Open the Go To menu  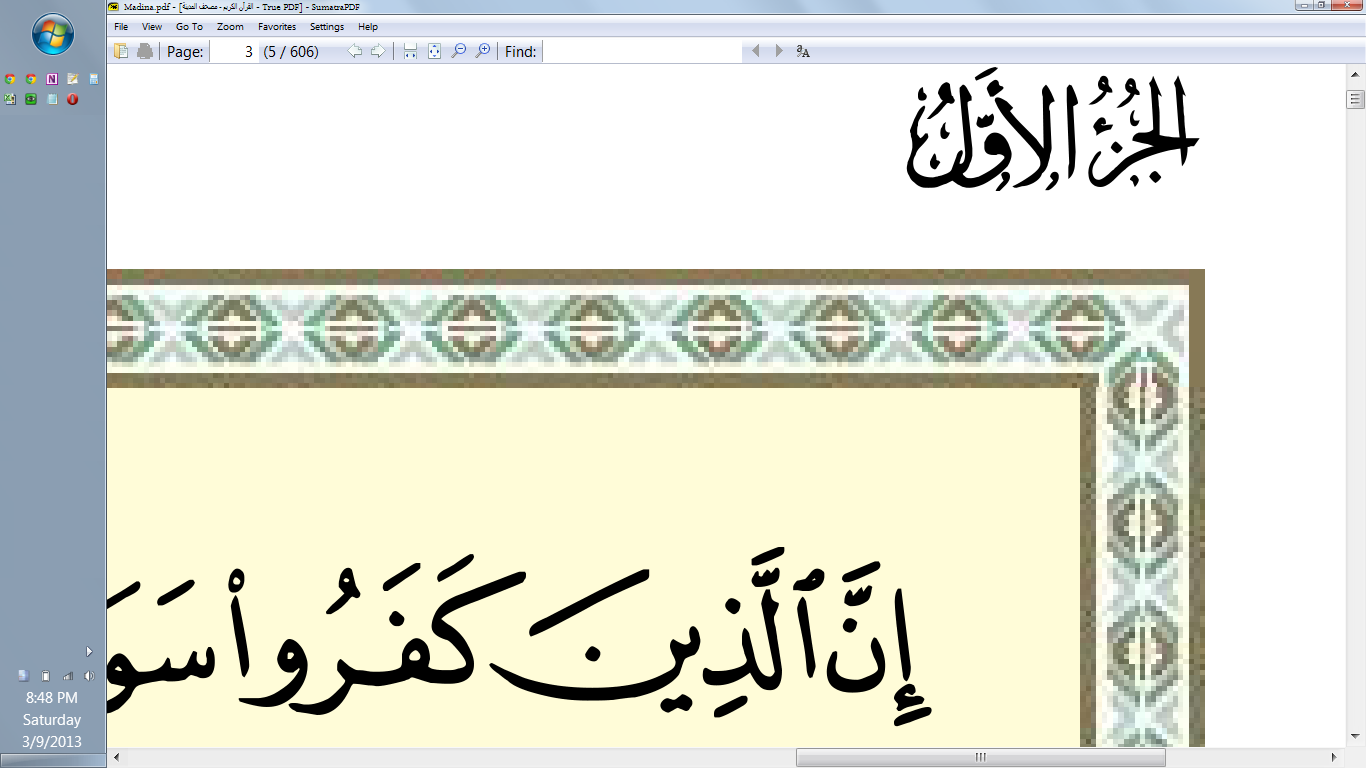click(x=189, y=27)
